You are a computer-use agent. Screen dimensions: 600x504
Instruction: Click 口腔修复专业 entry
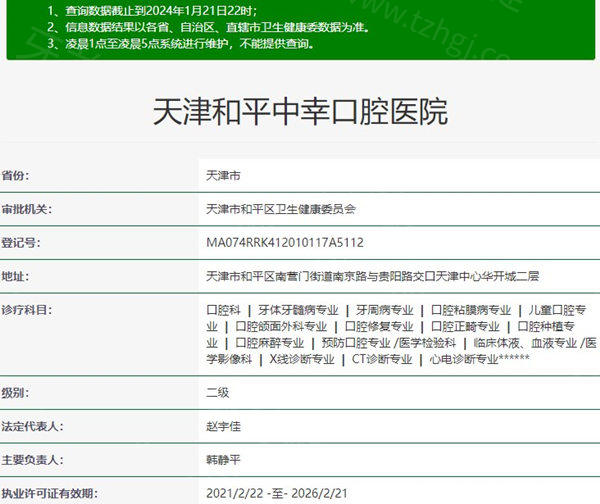(x=379, y=326)
